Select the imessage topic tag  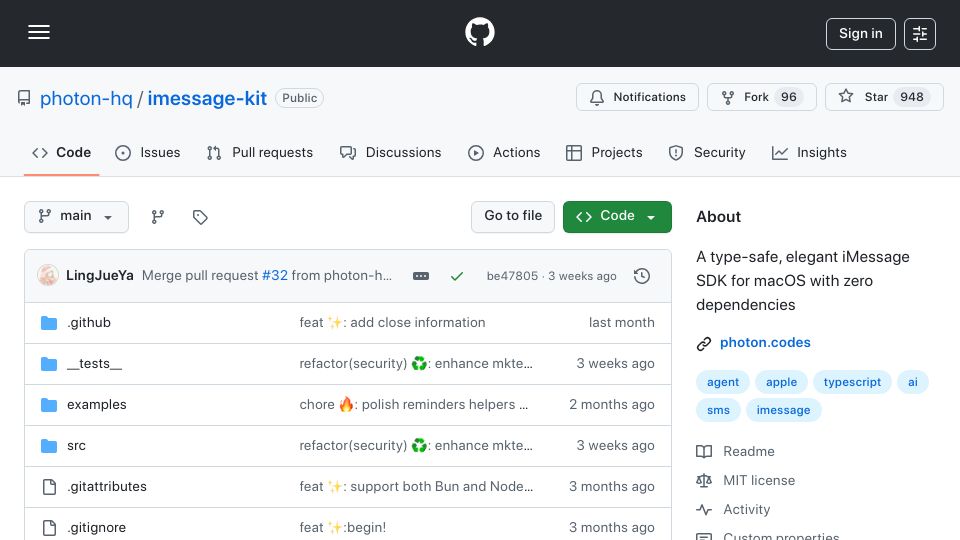[x=784, y=410]
